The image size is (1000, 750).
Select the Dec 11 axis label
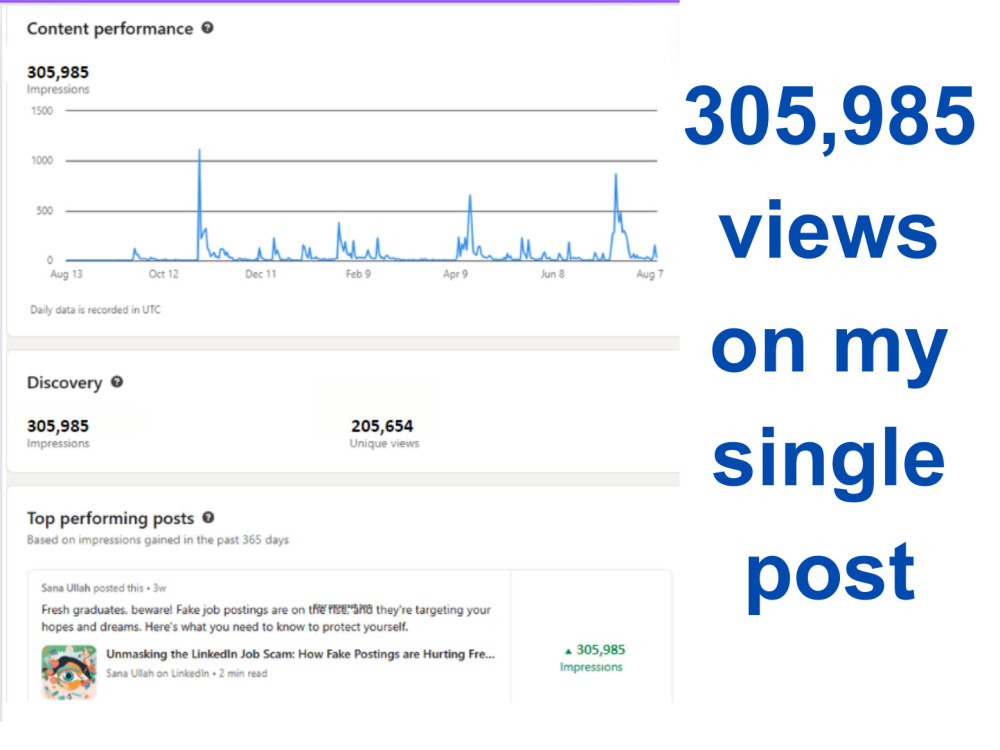(x=261, y=274)
